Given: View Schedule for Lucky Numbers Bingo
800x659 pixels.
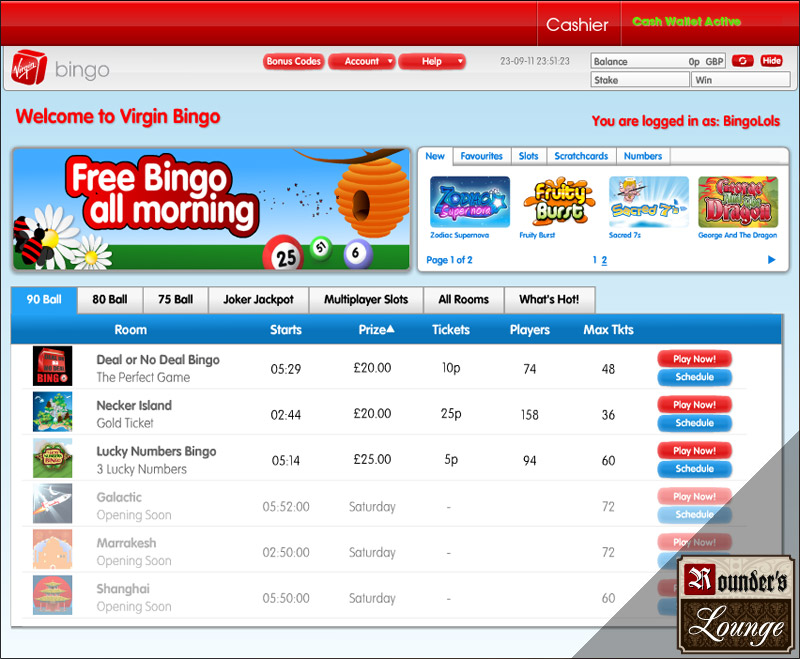Looking at the screenshot, I should (x=694, y=469).
